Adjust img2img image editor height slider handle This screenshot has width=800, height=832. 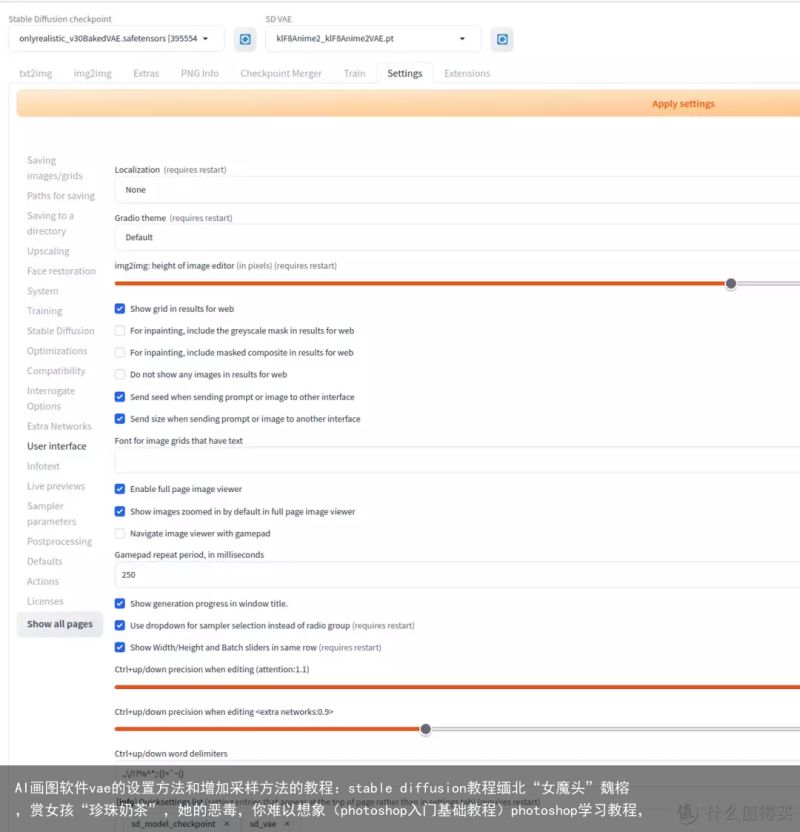pos(731,283)
